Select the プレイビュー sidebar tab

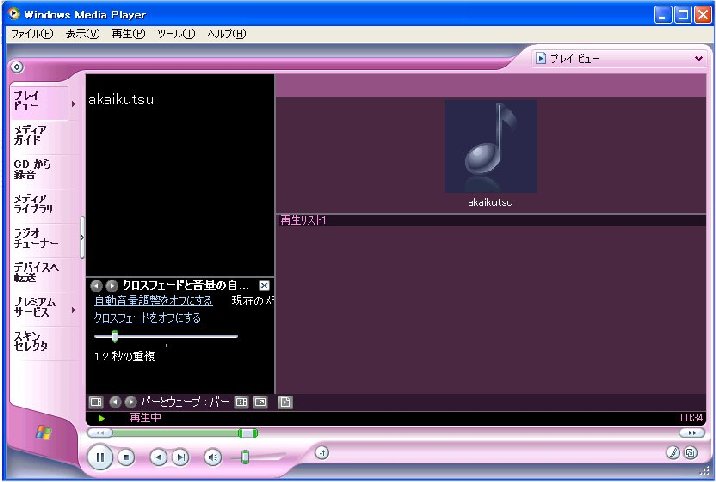click(39, 100)
